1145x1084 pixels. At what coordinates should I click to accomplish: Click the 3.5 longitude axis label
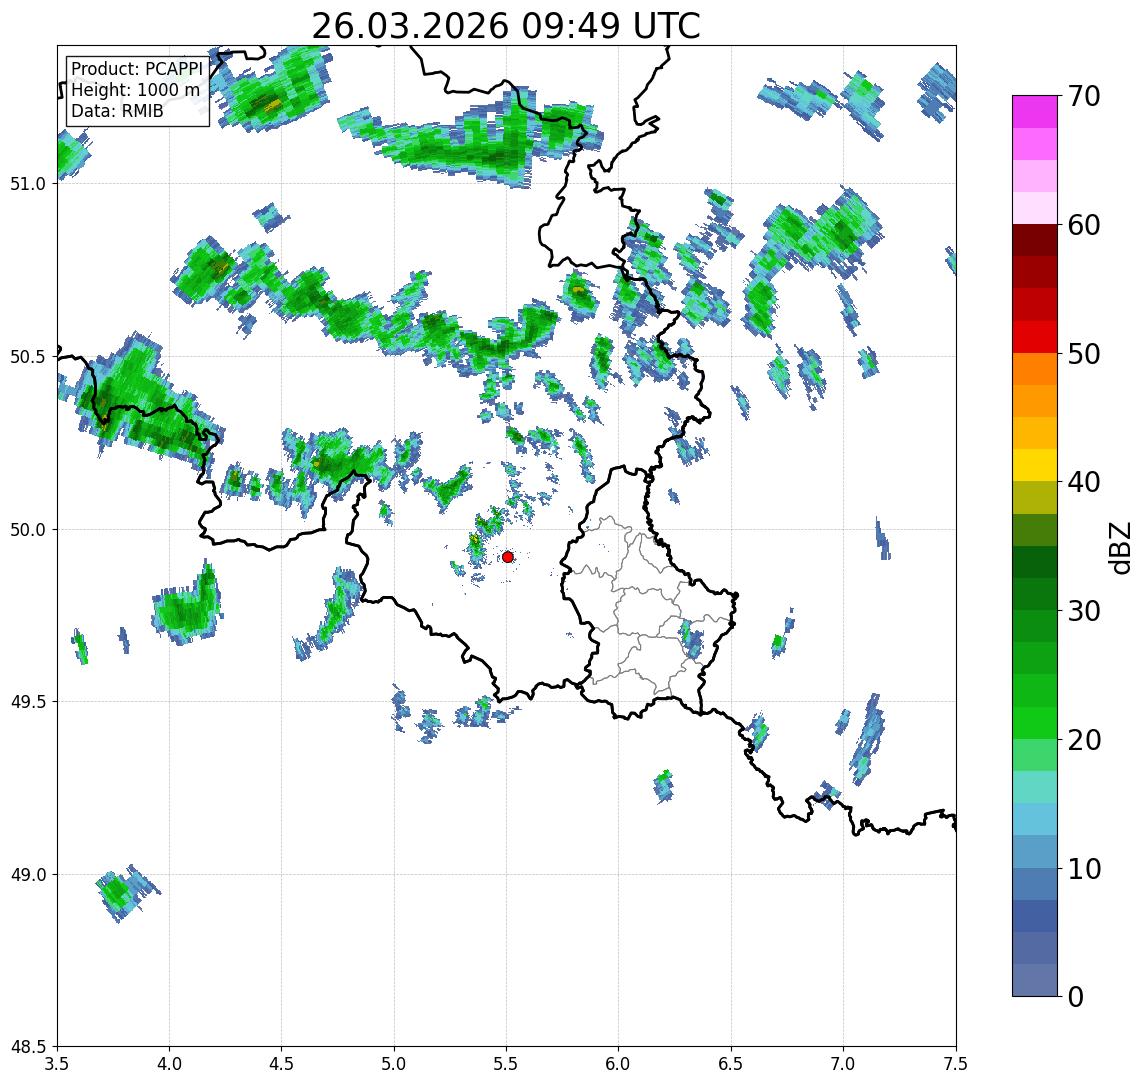(57, 1063)
